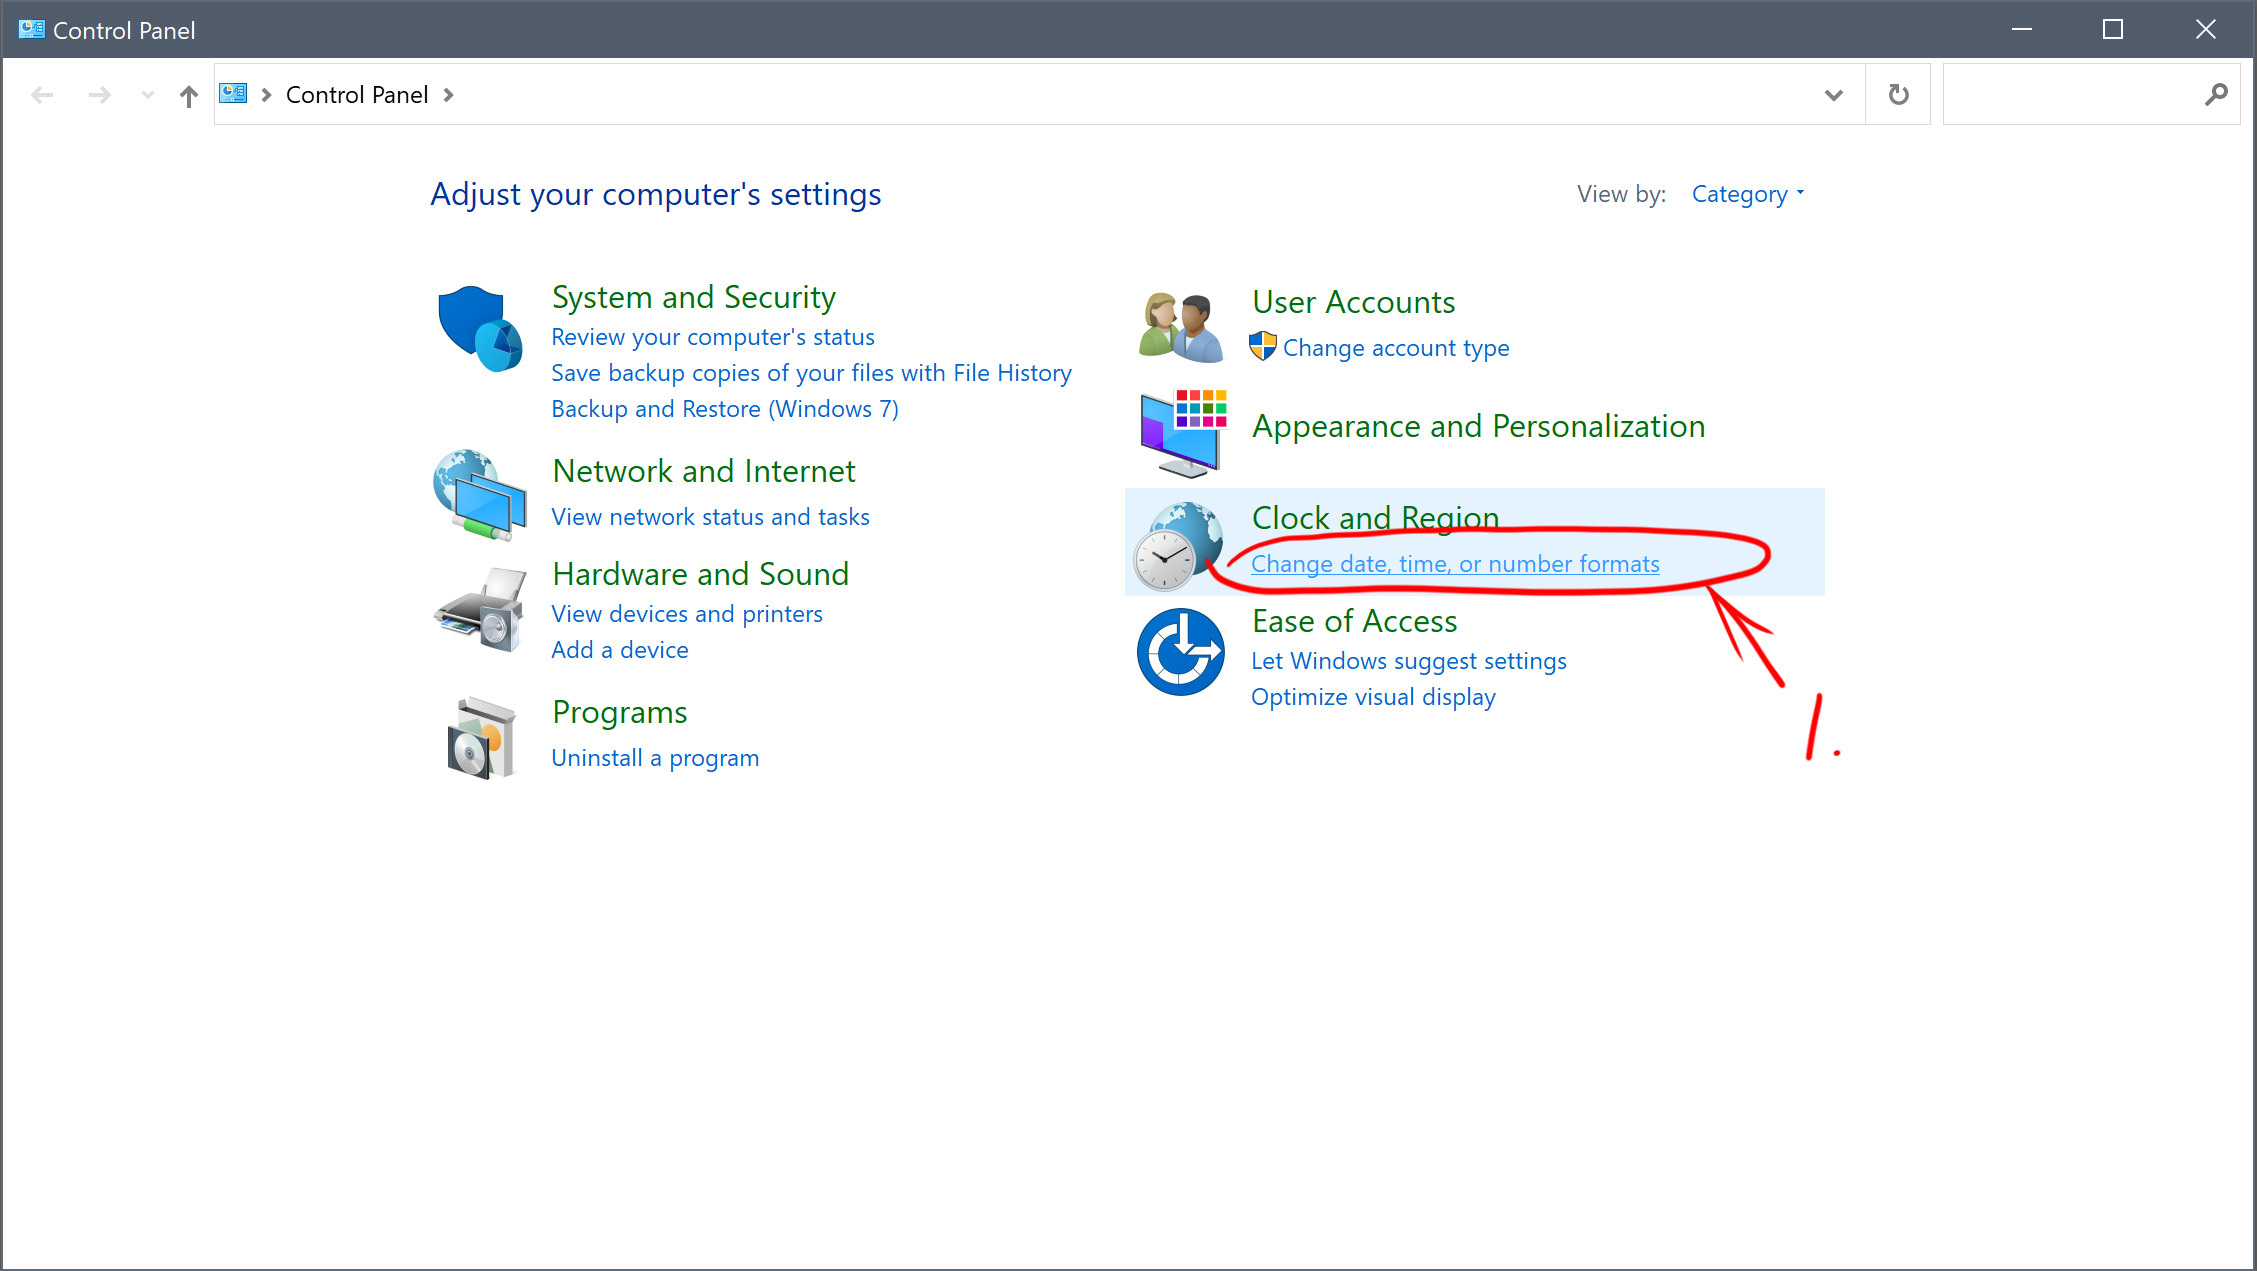The image size is (2257, 1271).
Task: Expand the address bar history dropdown
Action: (1834, 95)
